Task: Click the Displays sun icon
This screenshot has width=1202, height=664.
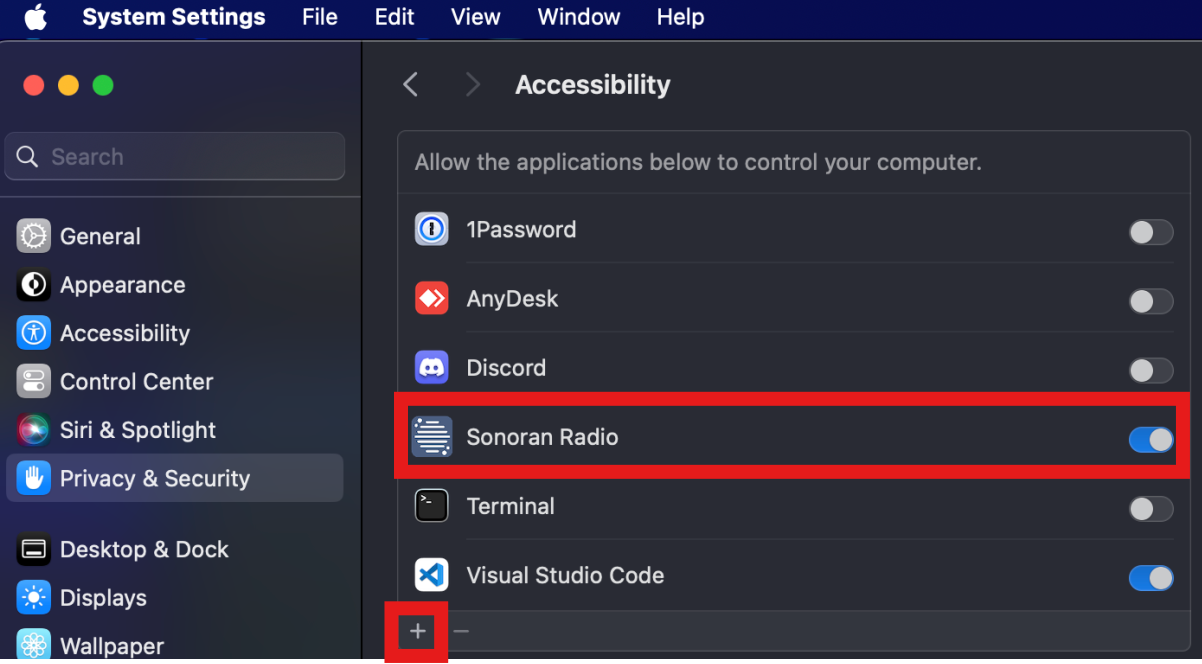Action: pyautogui.click(x=33, y=598)
